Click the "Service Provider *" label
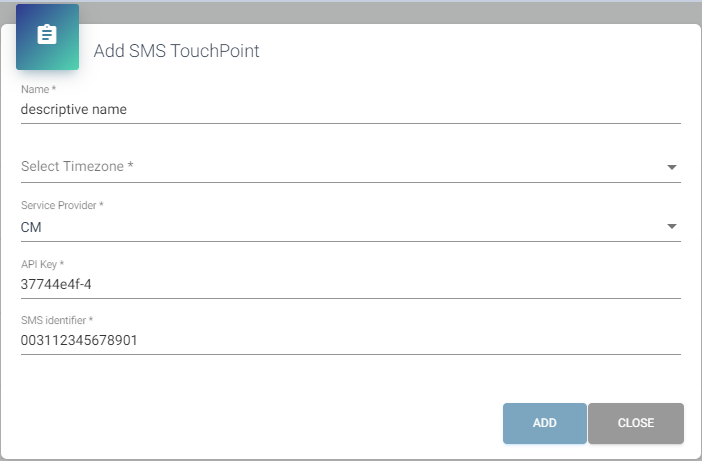Screen dimensions: 702x461 point(62,205)
